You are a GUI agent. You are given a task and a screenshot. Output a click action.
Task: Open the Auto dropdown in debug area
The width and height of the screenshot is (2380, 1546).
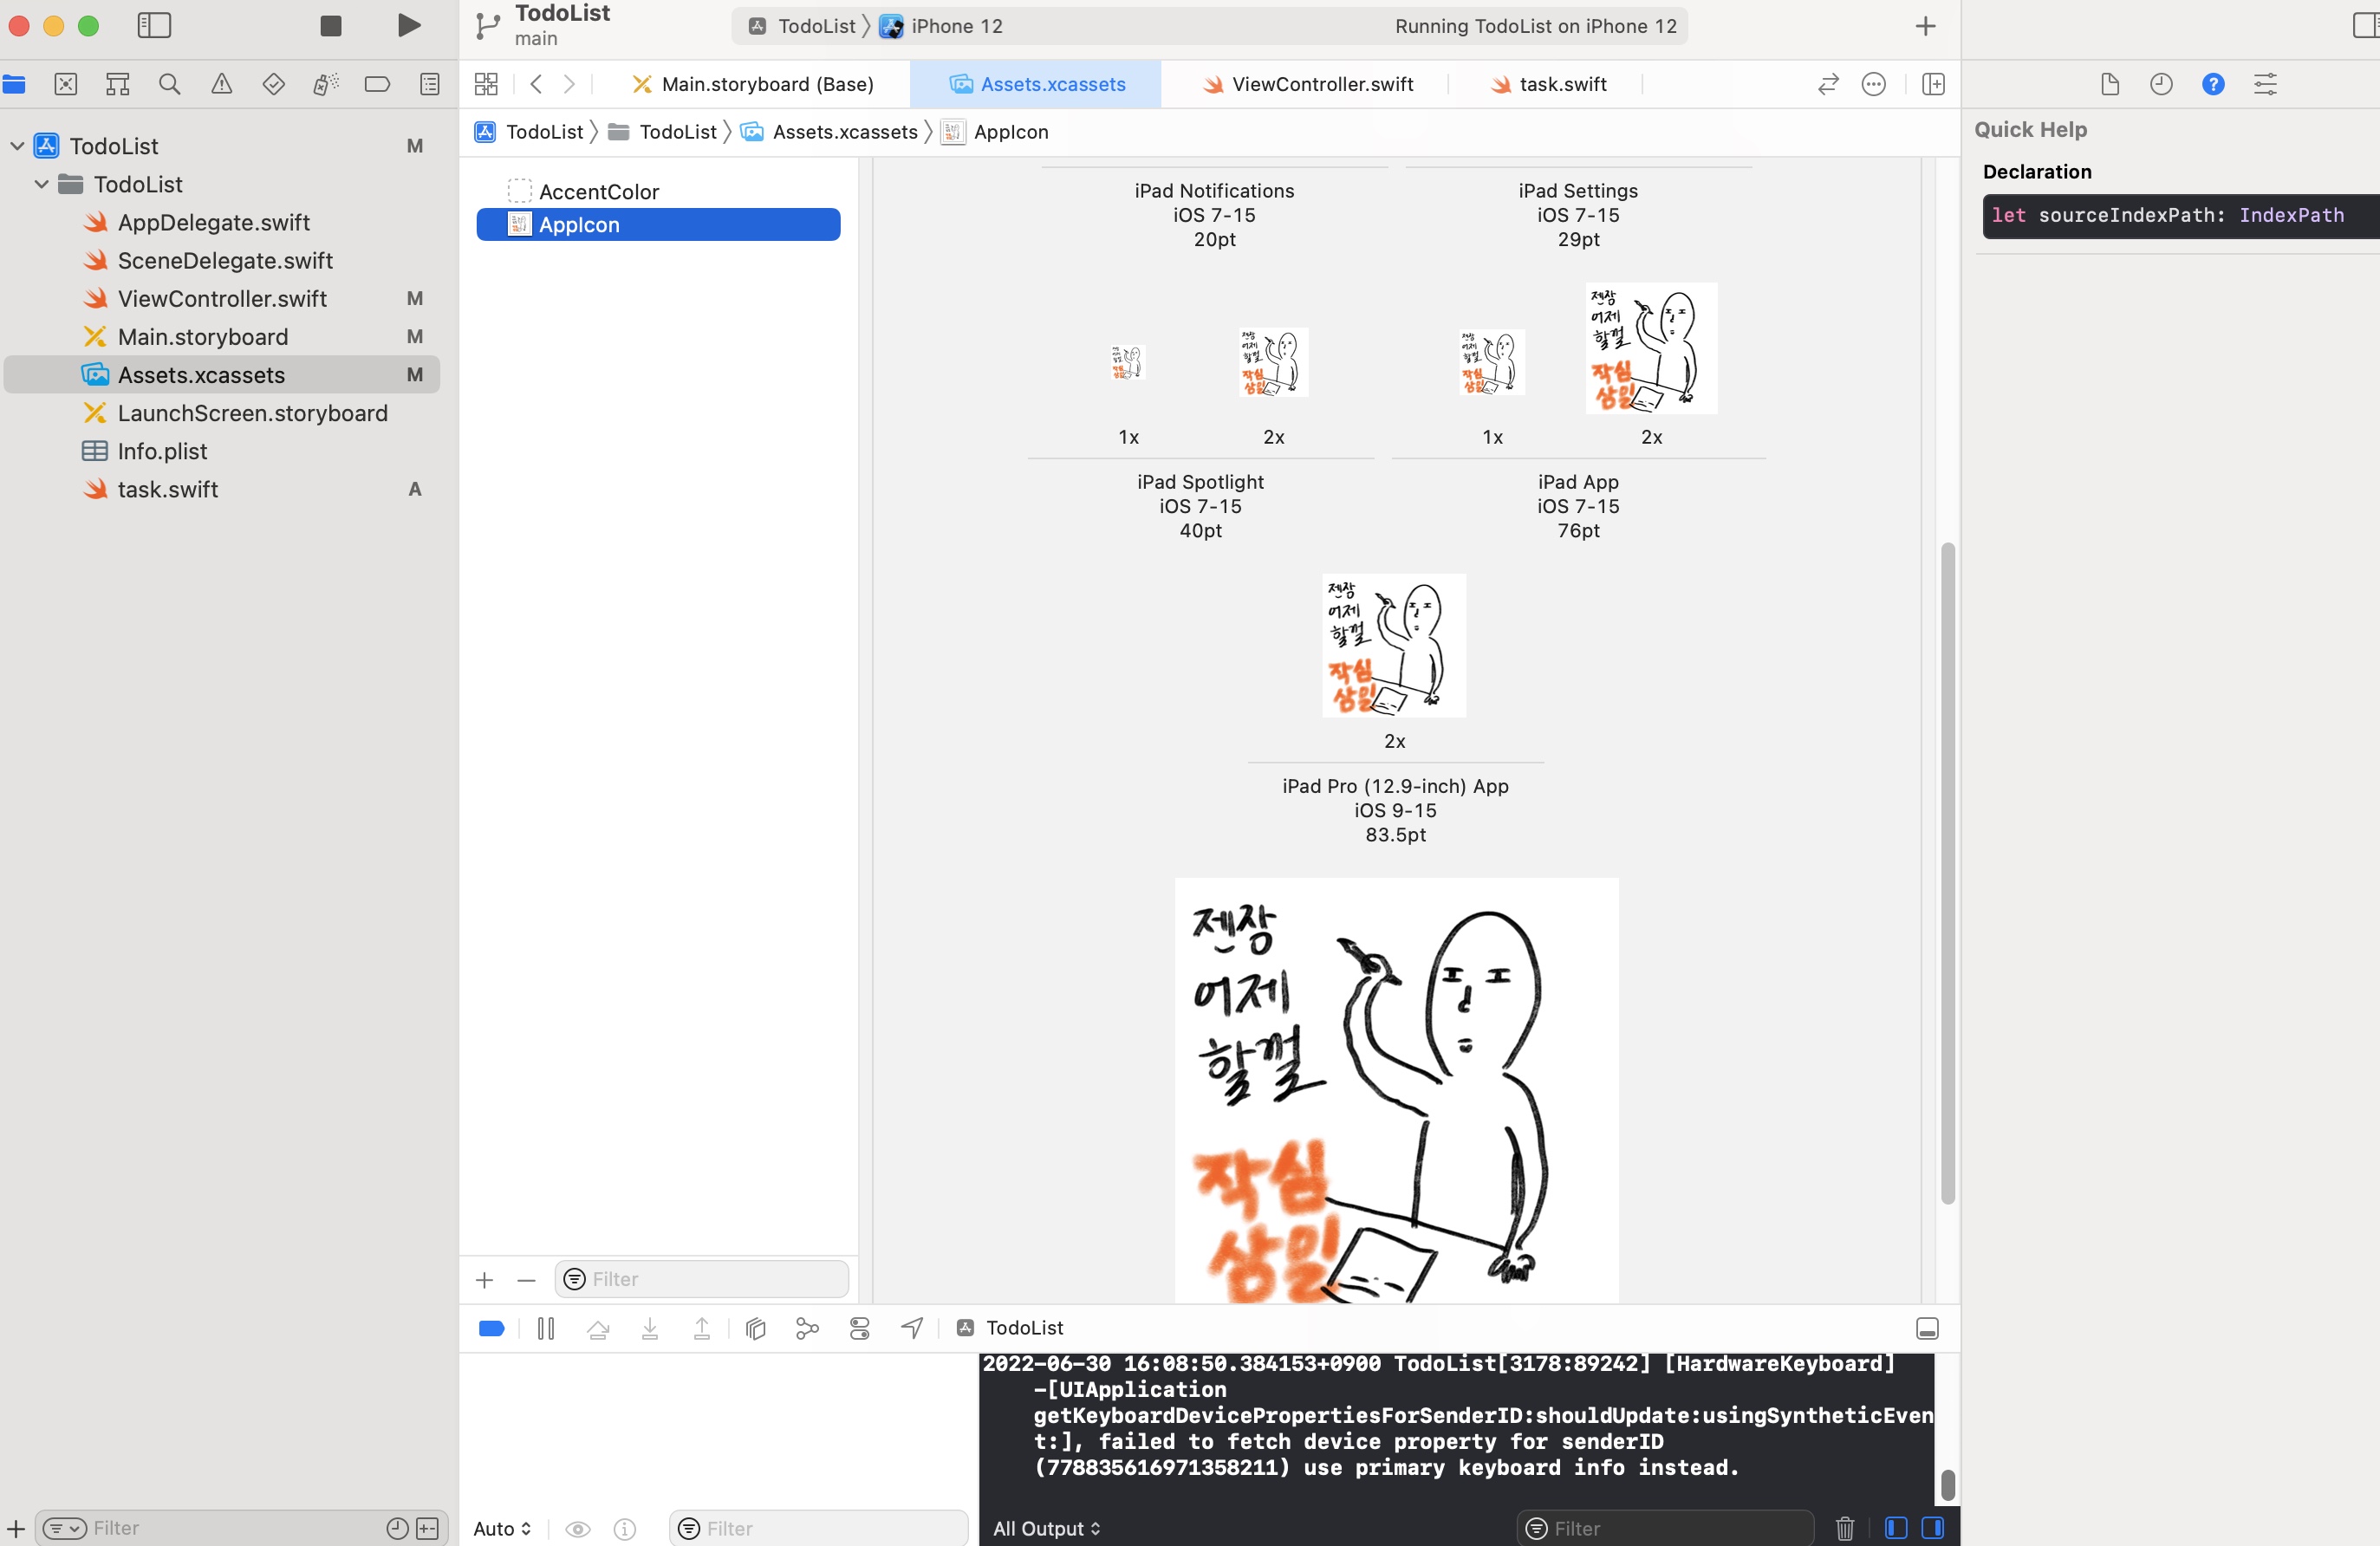coord(502,1529)
